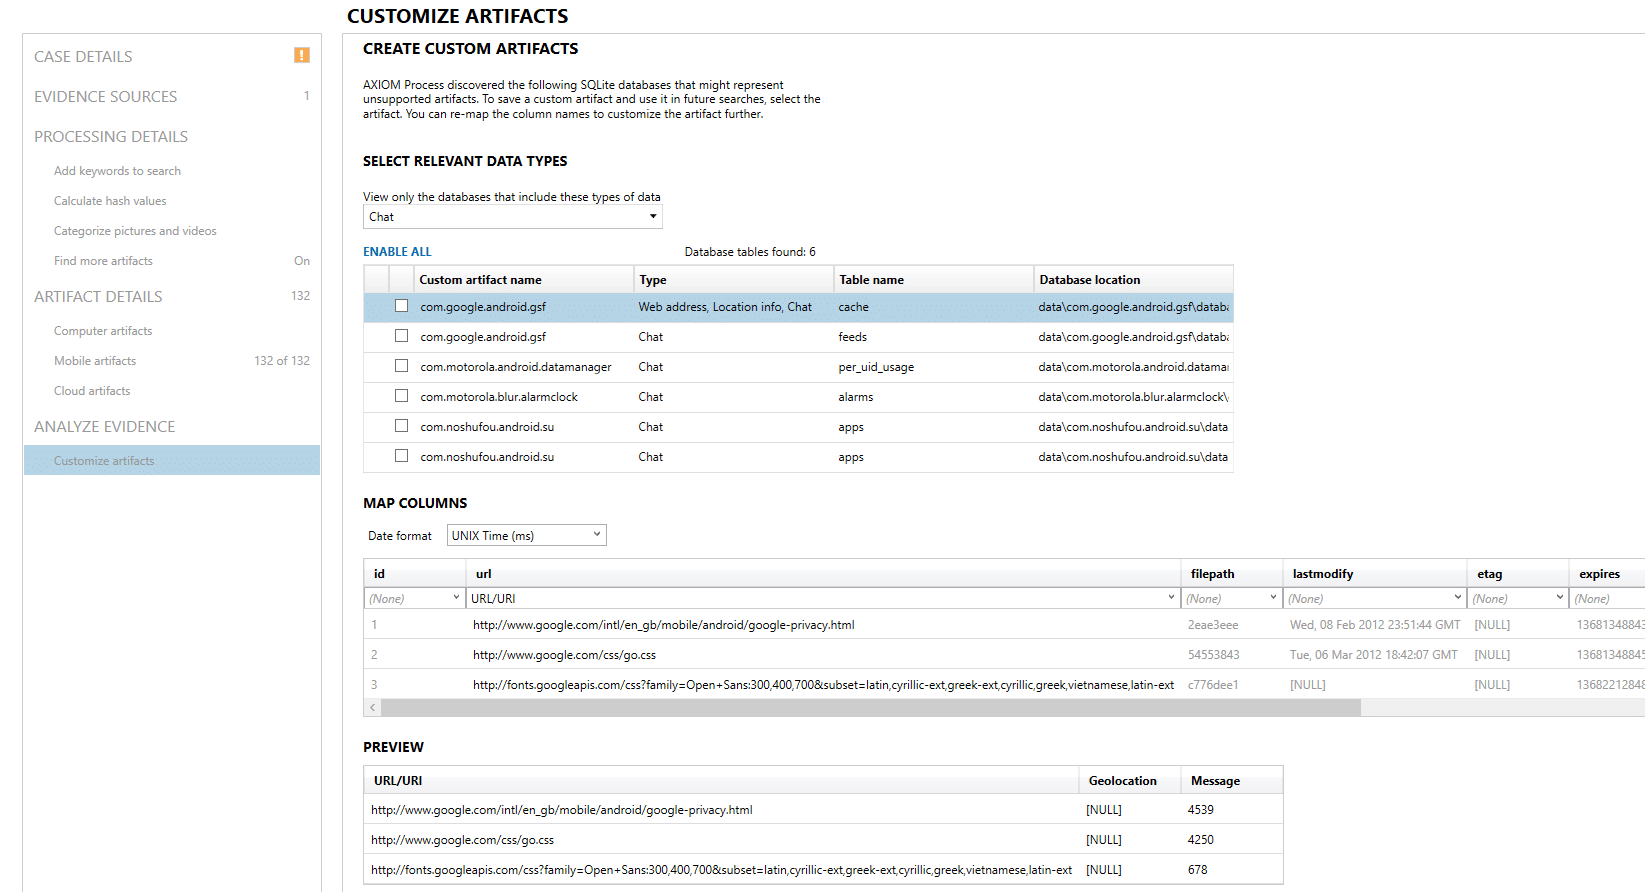Go to Artifact Details section
The width and height of the screenshot is (1645, 892).
coord(98,297)
